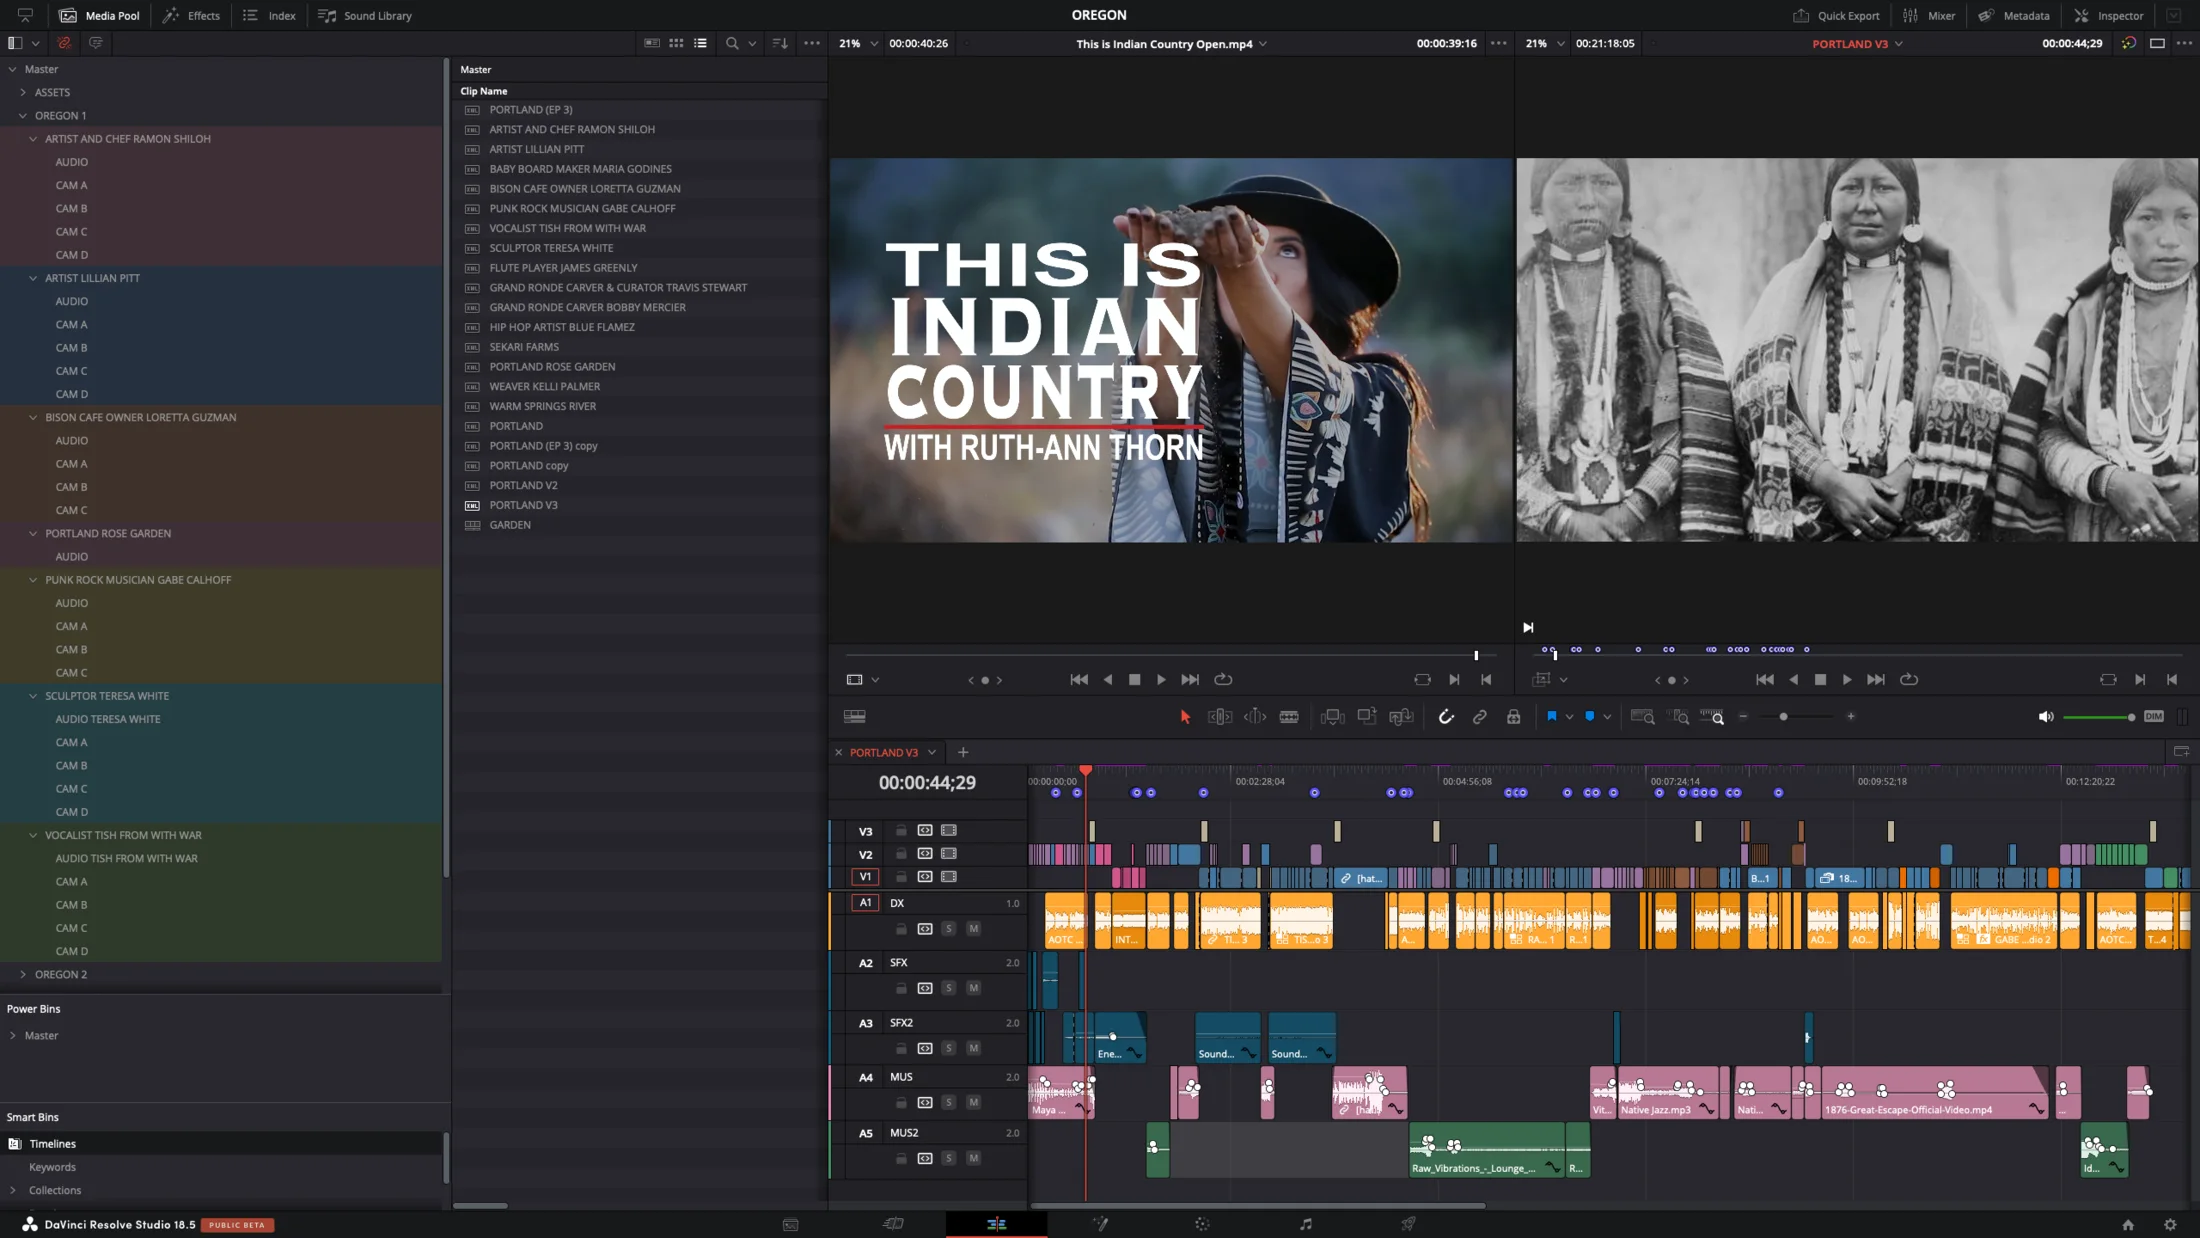This screenshot has height=1238, width=2200.
Task: Expand the ASSETS bin
Action: point(23,93)
